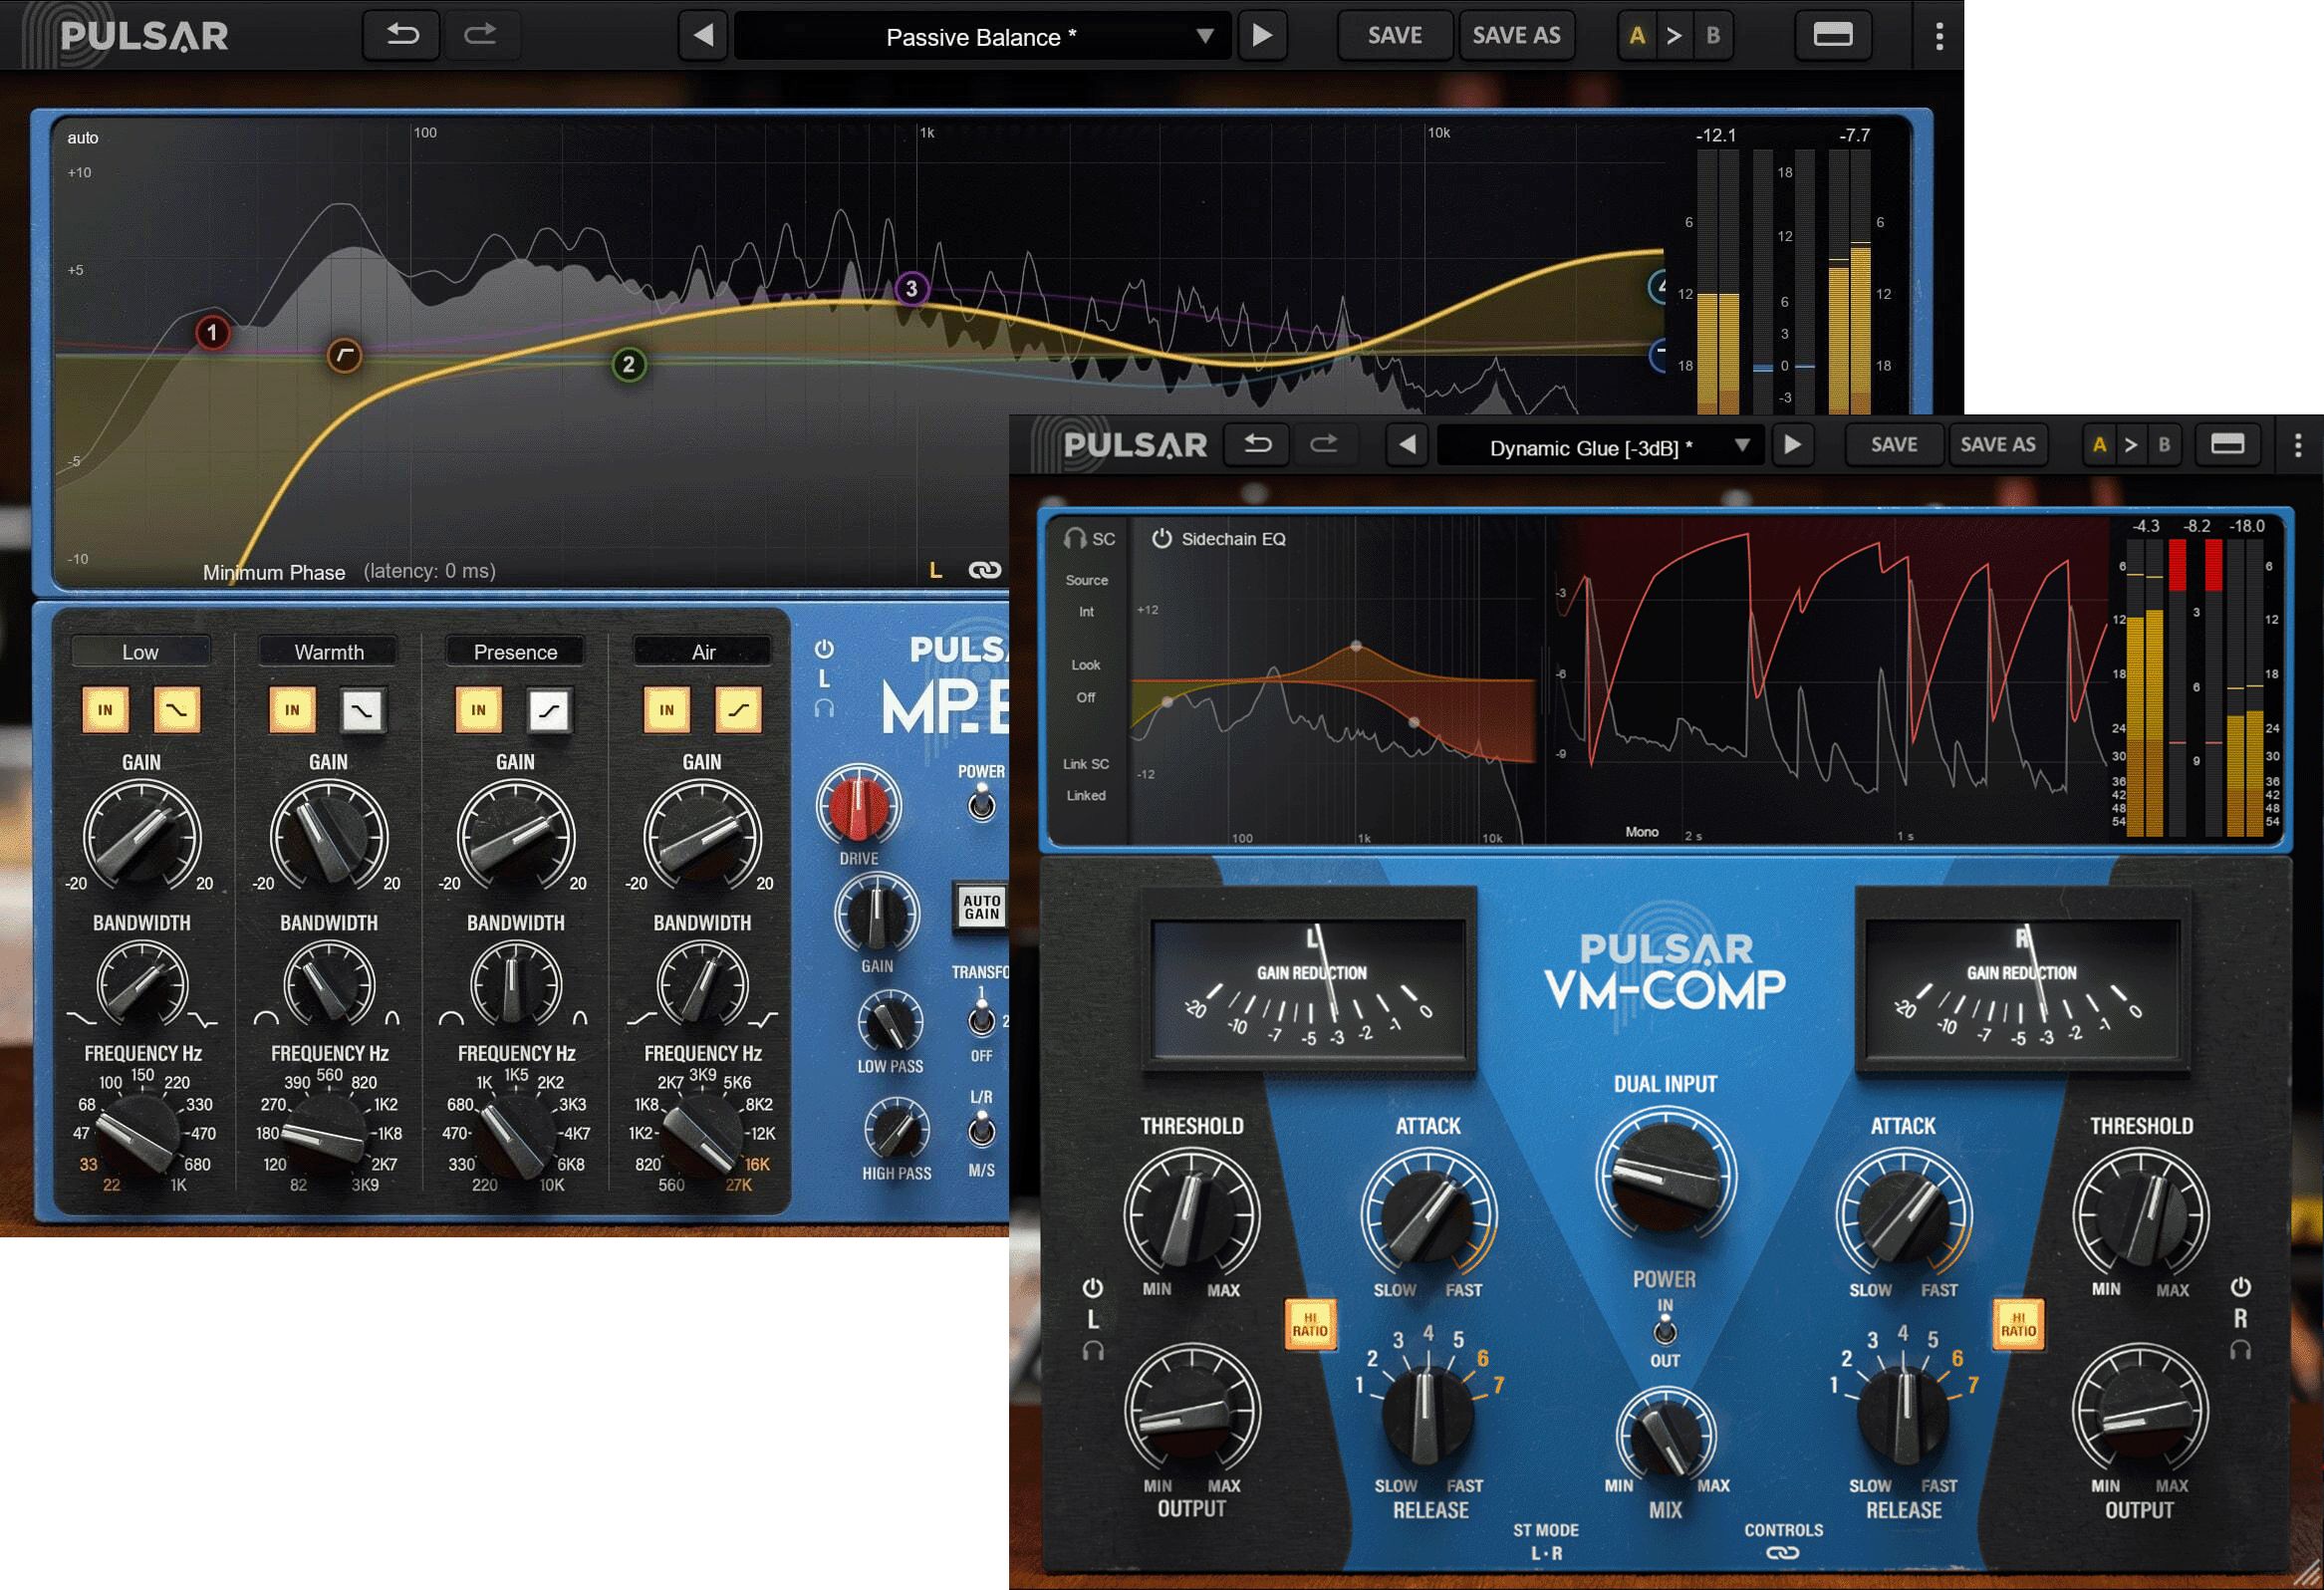The image size is (2324, 1590).
Task: Select EQ node 3 on graph
Action: pos(911,289)
